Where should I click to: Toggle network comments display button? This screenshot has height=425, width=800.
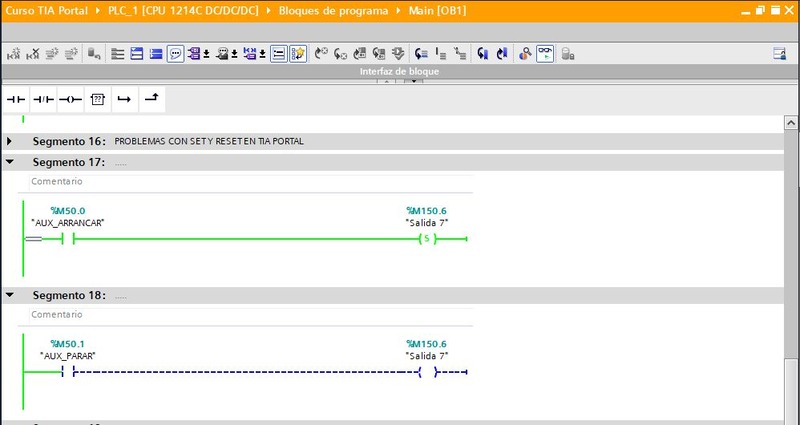pyautogui.click(x=176, y=54)
